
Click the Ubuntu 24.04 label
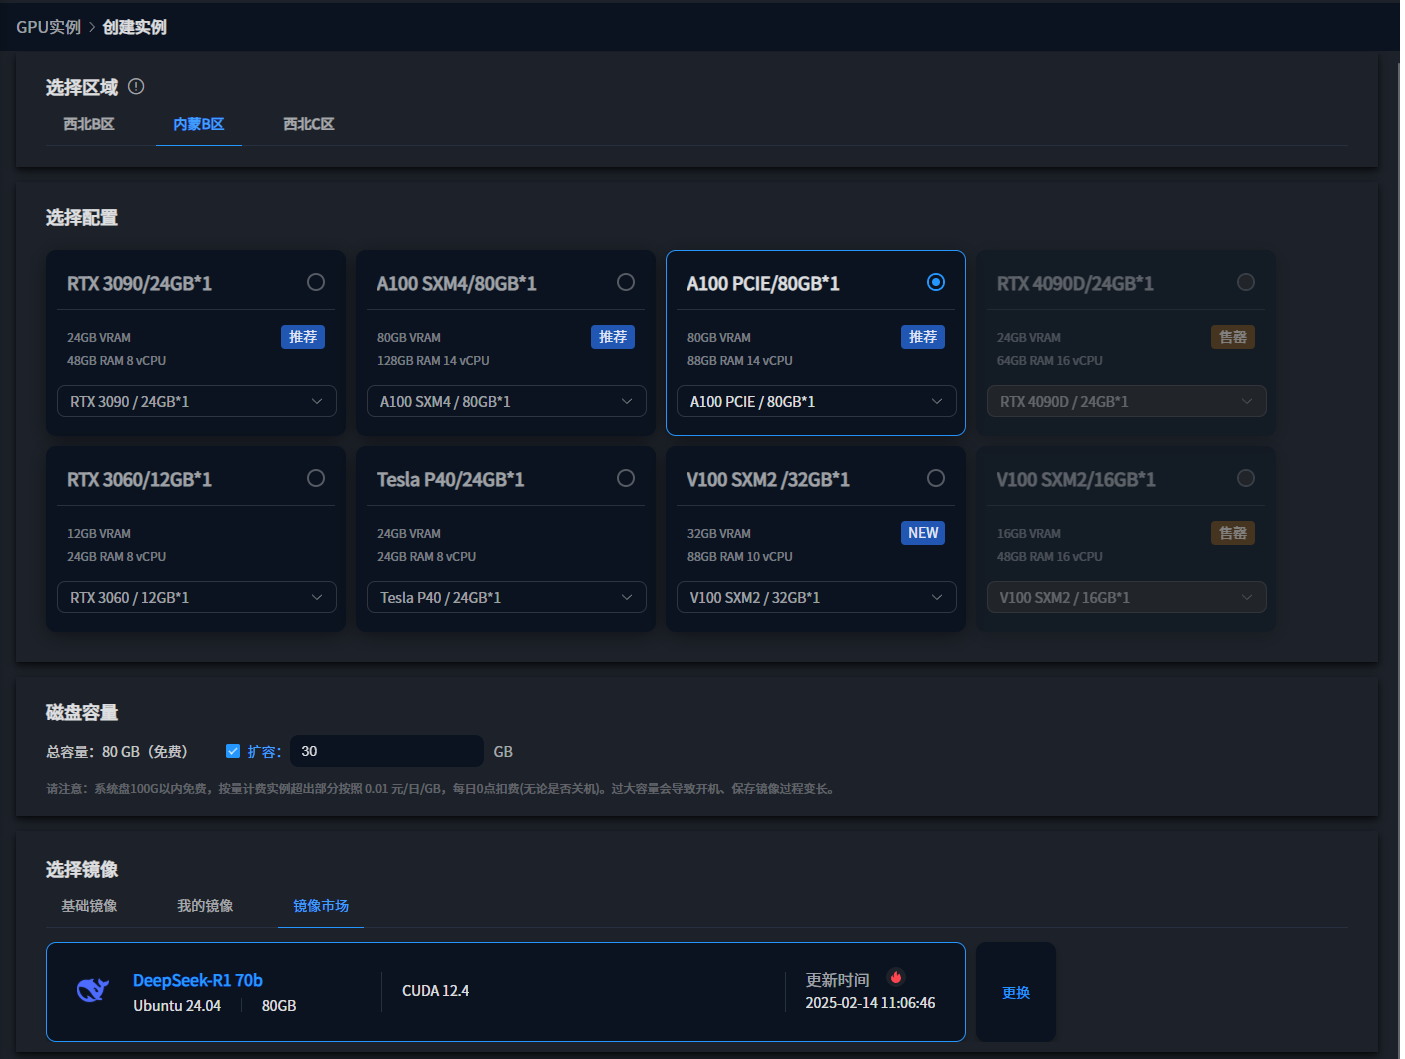point(177,1005)
